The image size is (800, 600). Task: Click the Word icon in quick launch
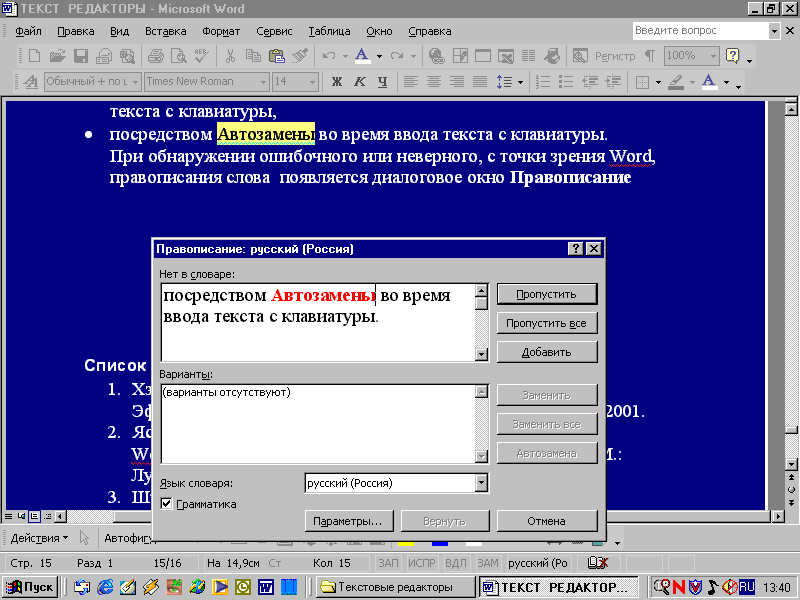click(x=265, y=587)
